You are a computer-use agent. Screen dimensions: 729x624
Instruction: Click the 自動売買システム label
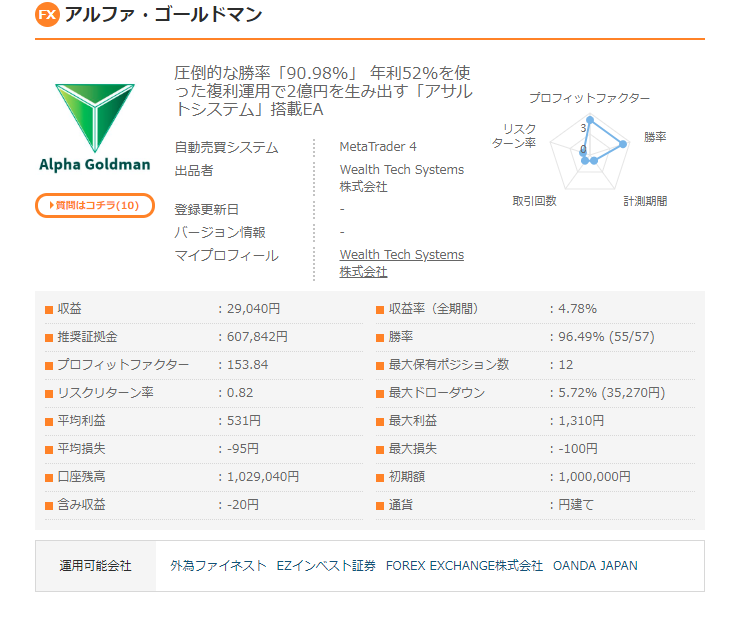(x=226, y=147)
